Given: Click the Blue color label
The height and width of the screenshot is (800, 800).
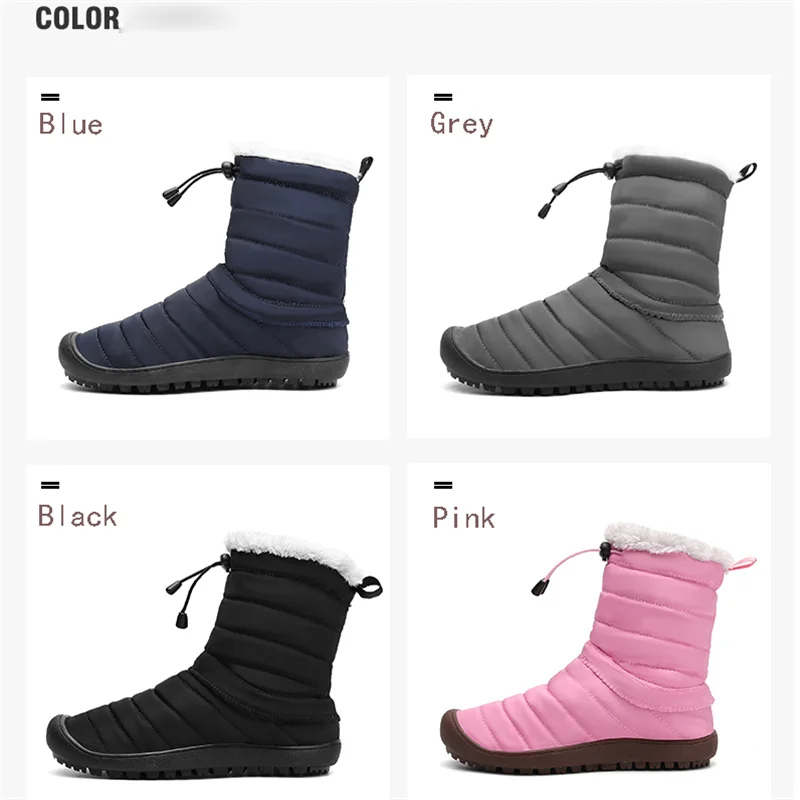Looking at the screenshot, I should [x=70, y=124].
